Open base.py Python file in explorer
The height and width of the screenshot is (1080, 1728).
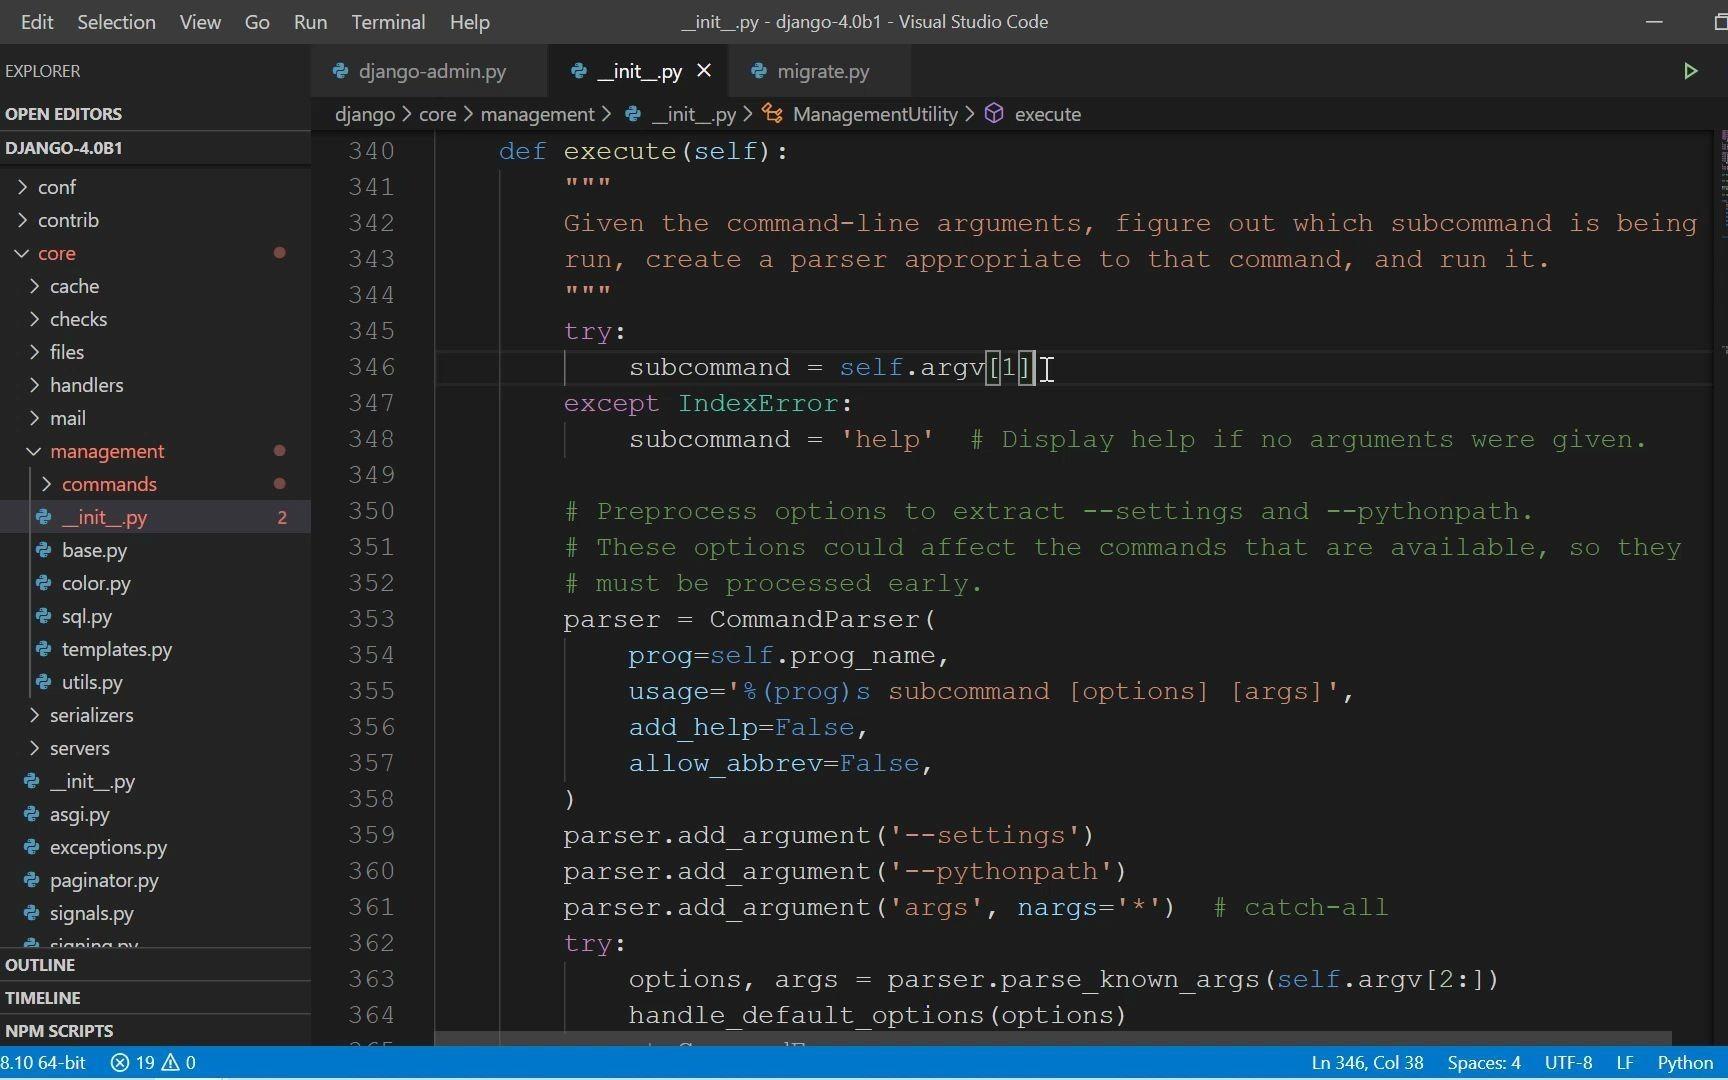point(94,550)
